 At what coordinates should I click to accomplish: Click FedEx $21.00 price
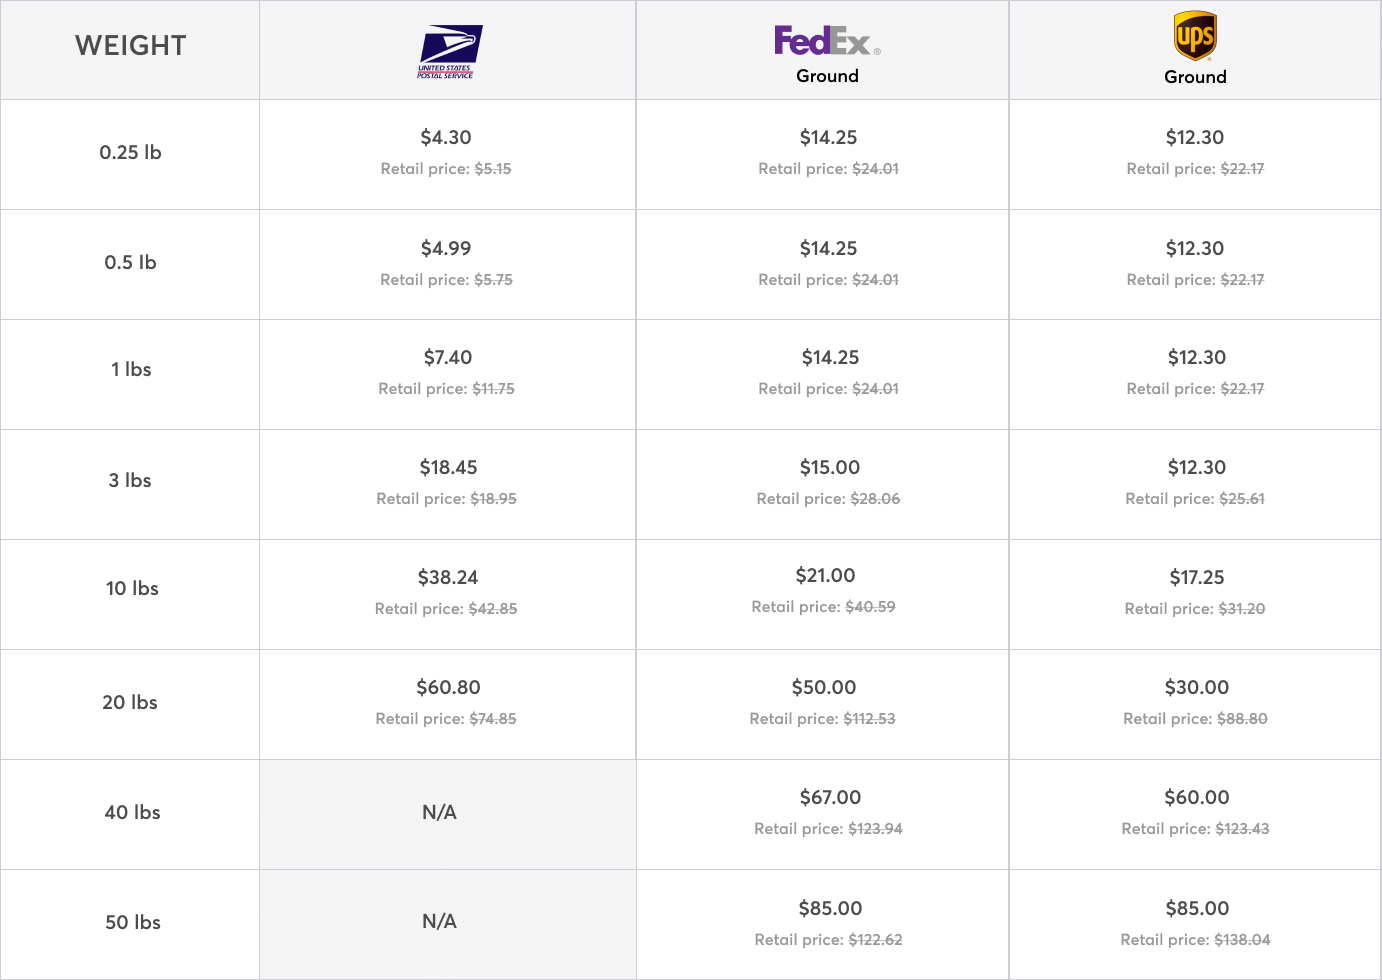click(x=825, y=575)
